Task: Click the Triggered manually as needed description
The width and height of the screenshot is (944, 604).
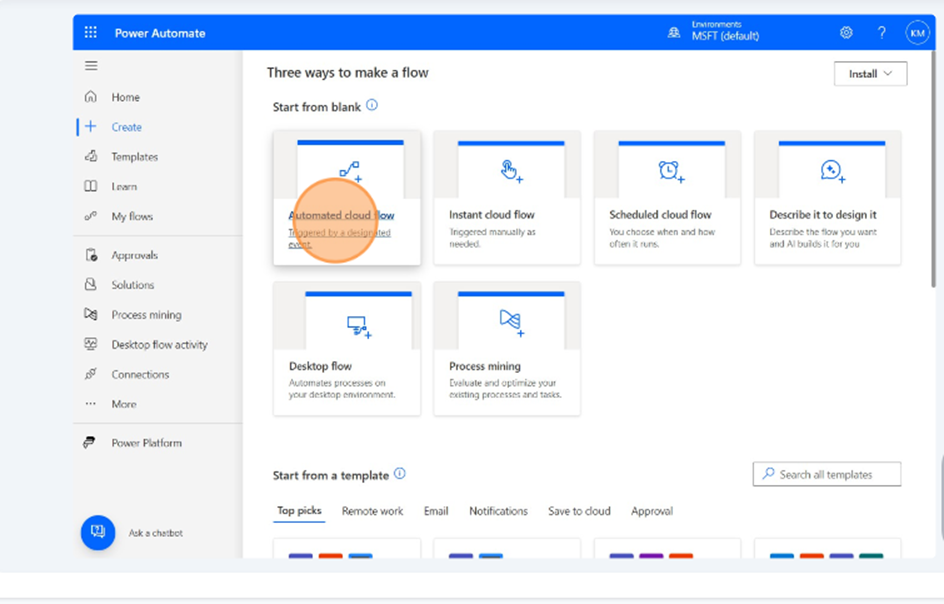Action: coord(492,238)
